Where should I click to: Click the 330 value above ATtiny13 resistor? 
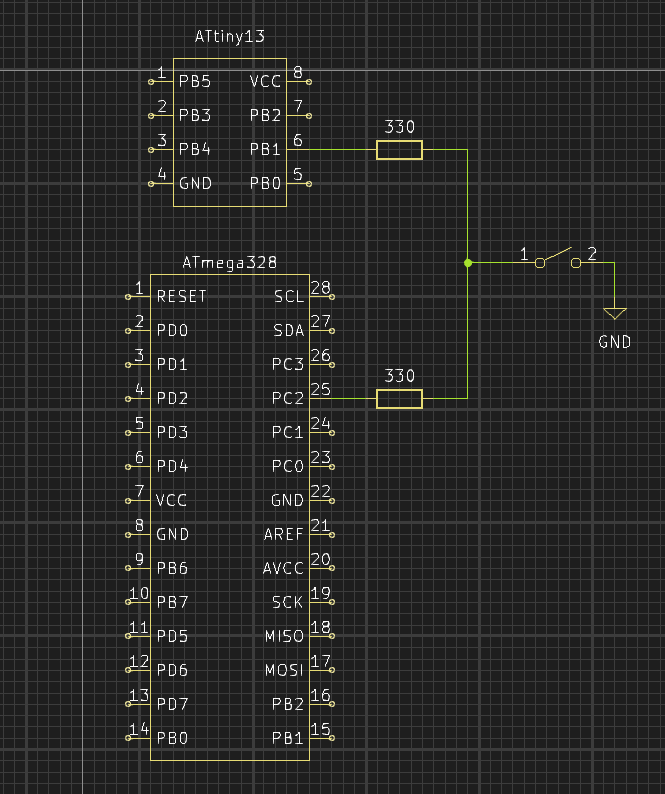point(400,127)
